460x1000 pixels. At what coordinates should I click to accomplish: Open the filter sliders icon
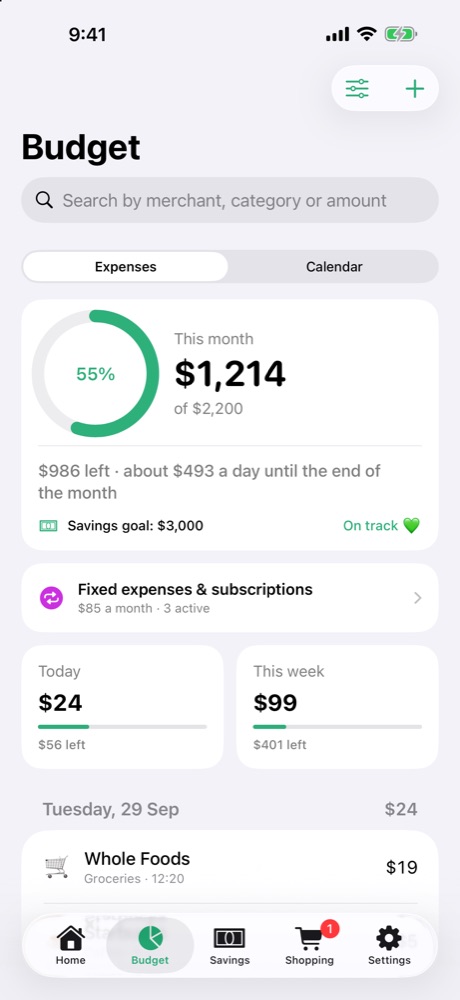[357, 89]
